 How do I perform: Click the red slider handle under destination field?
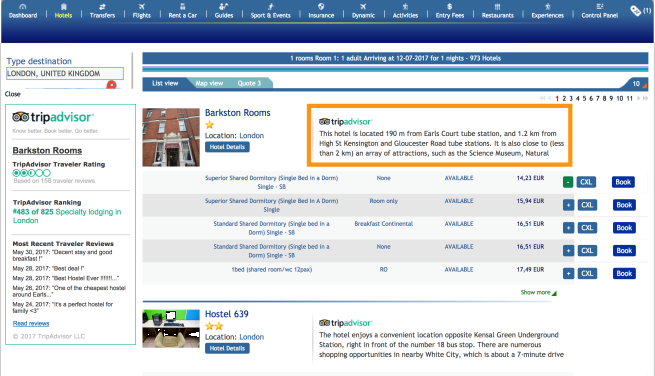tap(111, 85)
